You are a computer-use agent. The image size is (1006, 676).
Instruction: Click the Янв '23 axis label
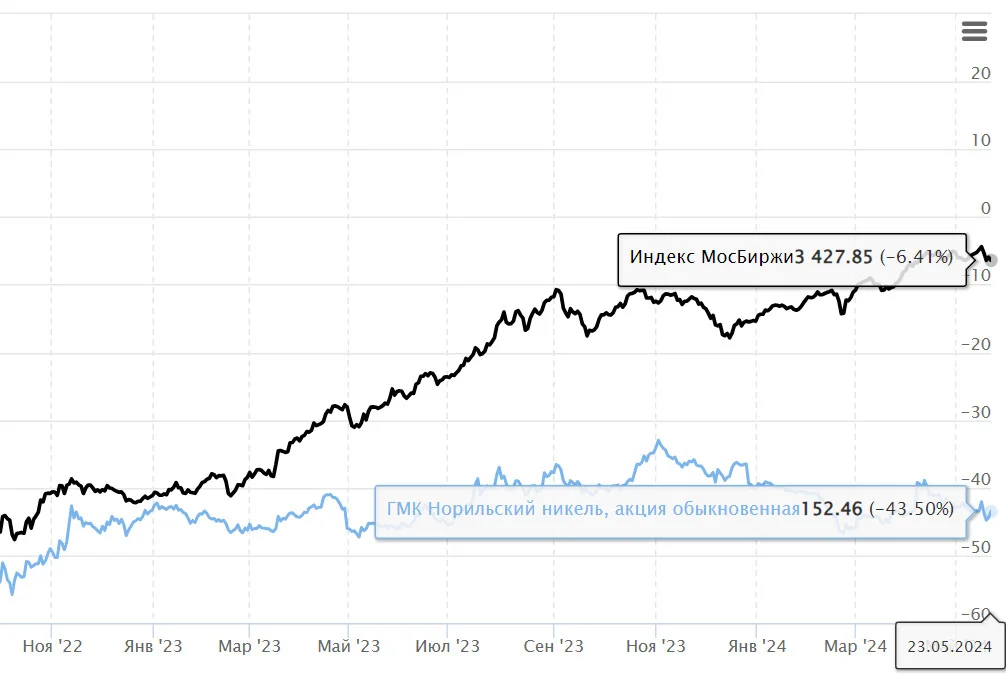tap(153, 646)
